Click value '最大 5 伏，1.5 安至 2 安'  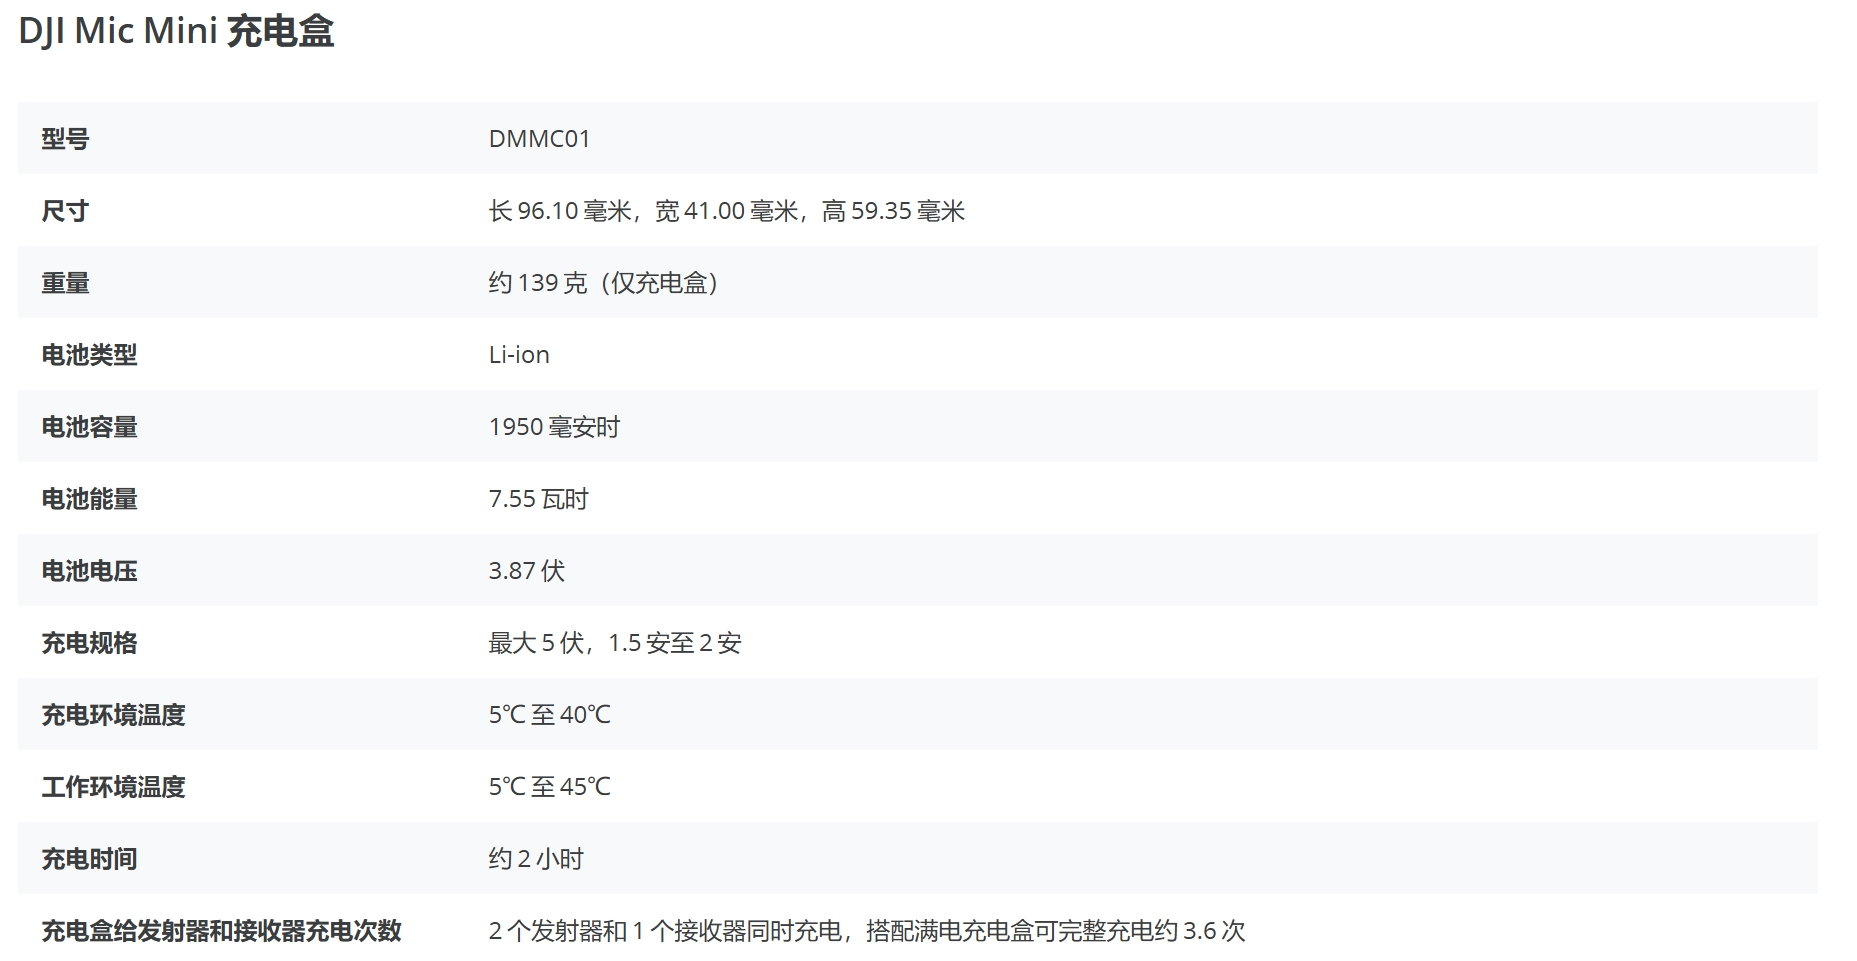coord(615,643)
